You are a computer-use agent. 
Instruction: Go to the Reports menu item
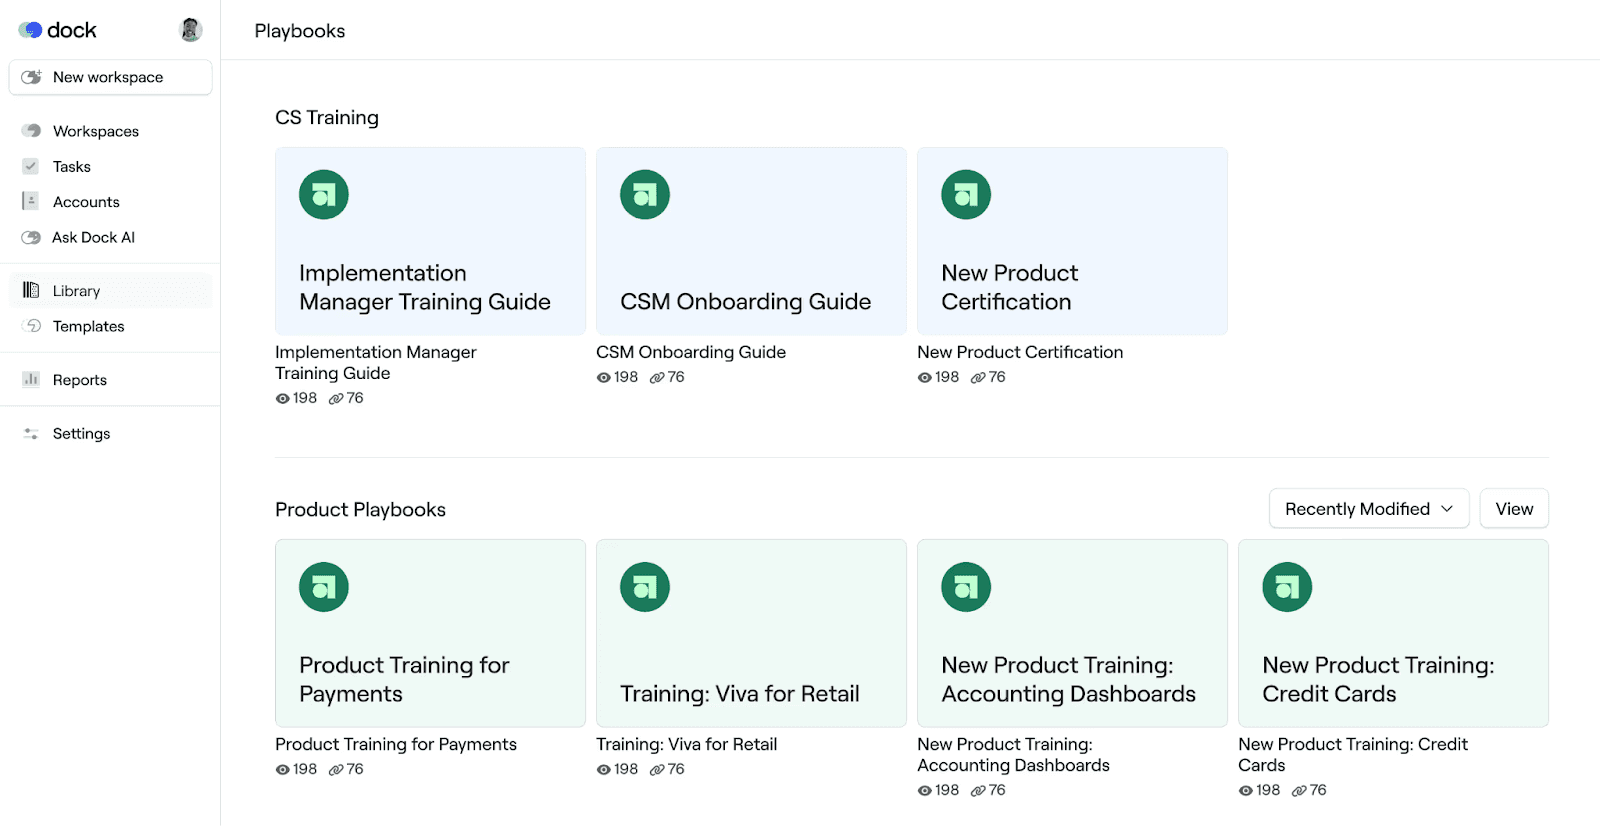pos(80,380)
